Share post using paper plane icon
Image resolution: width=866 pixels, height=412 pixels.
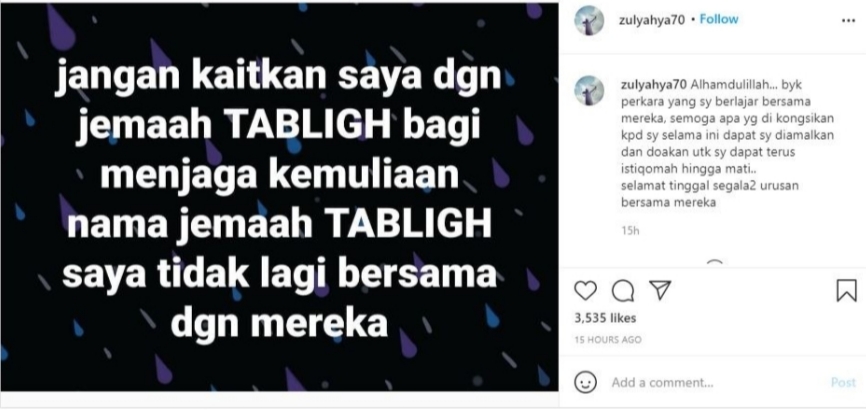[x=660, y=290]
